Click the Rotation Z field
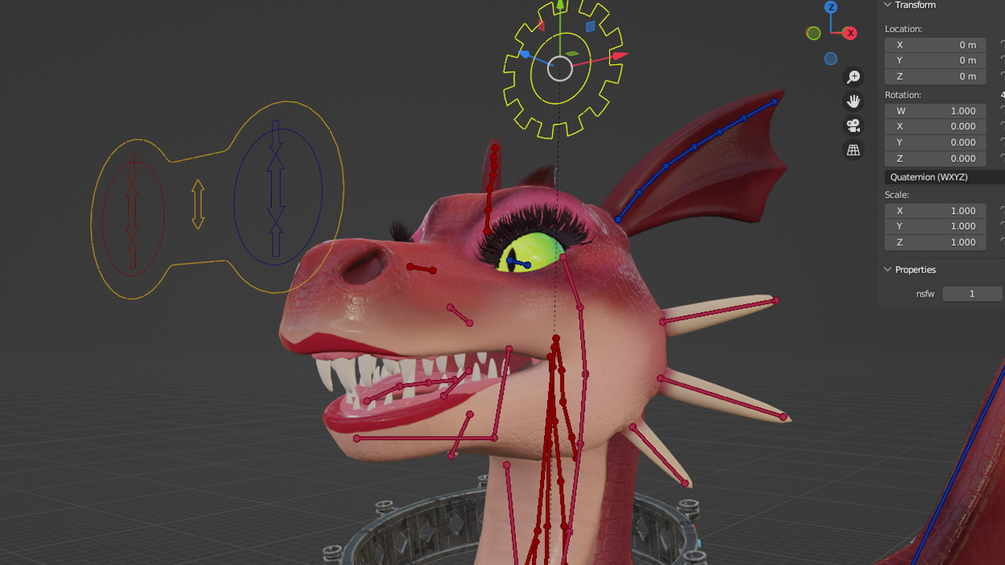Screen dimensions: 1005x565 (935, 158)
